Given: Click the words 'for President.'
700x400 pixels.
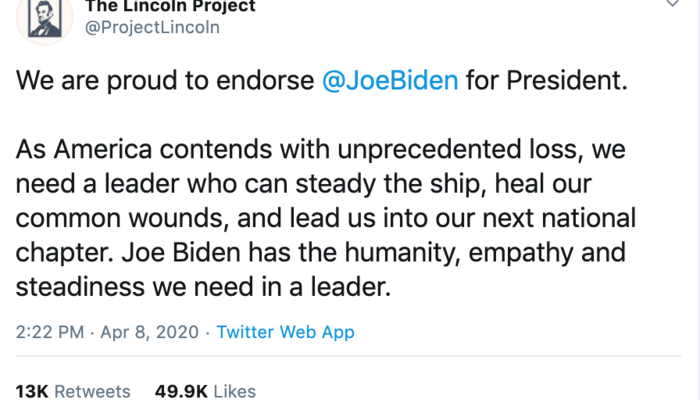Looking at the screenshot, I should (546, 81).
